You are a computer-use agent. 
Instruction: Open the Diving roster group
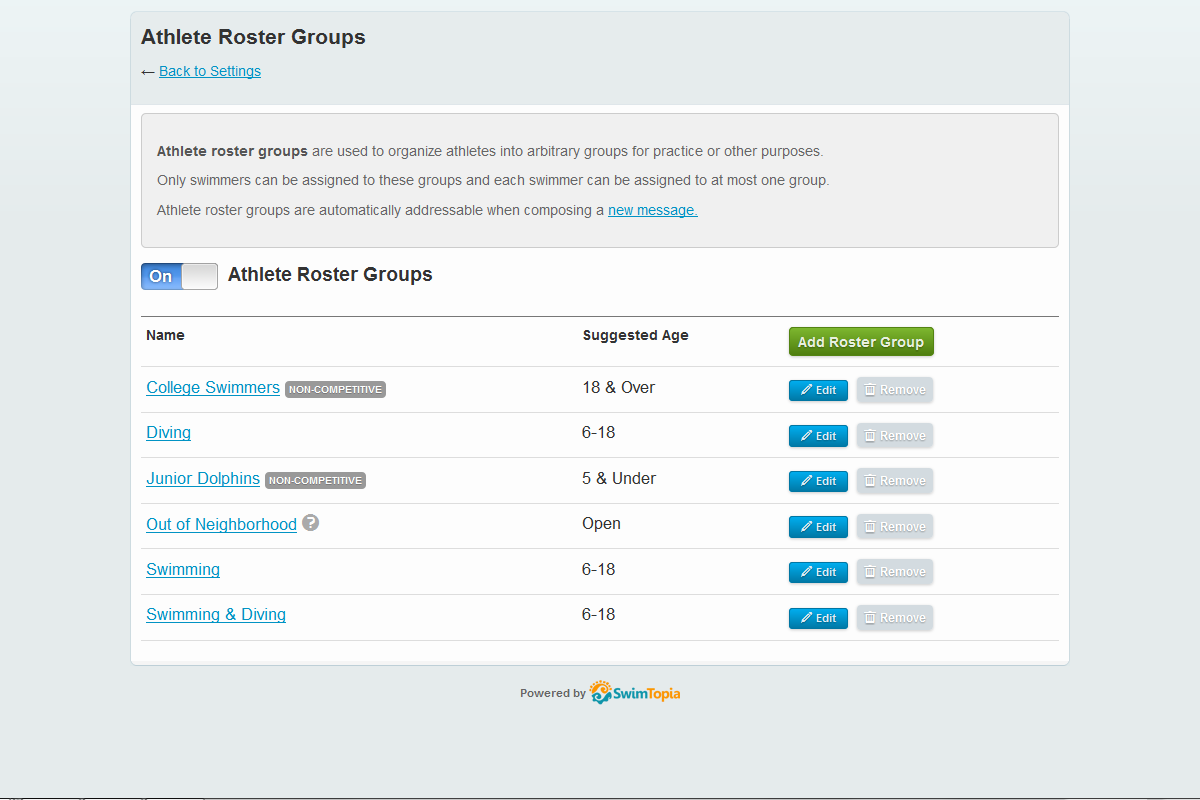[168, 432]
